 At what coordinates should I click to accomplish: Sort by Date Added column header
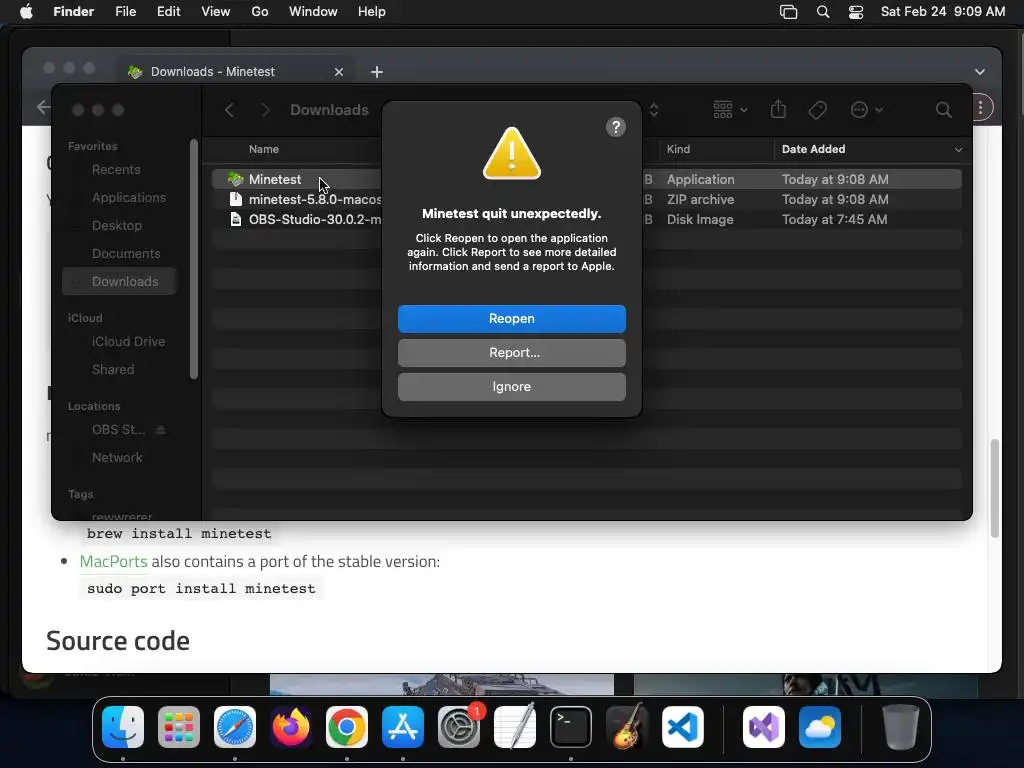(x=813, y=149)
